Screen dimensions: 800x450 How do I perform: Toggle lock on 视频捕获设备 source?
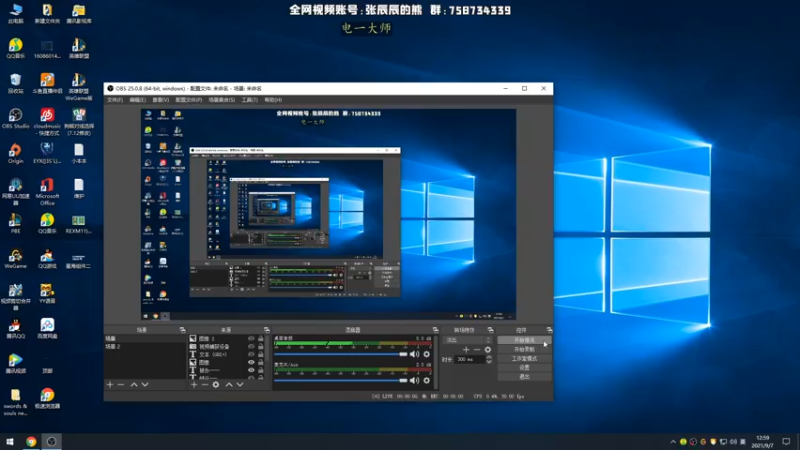coord(261,346)
